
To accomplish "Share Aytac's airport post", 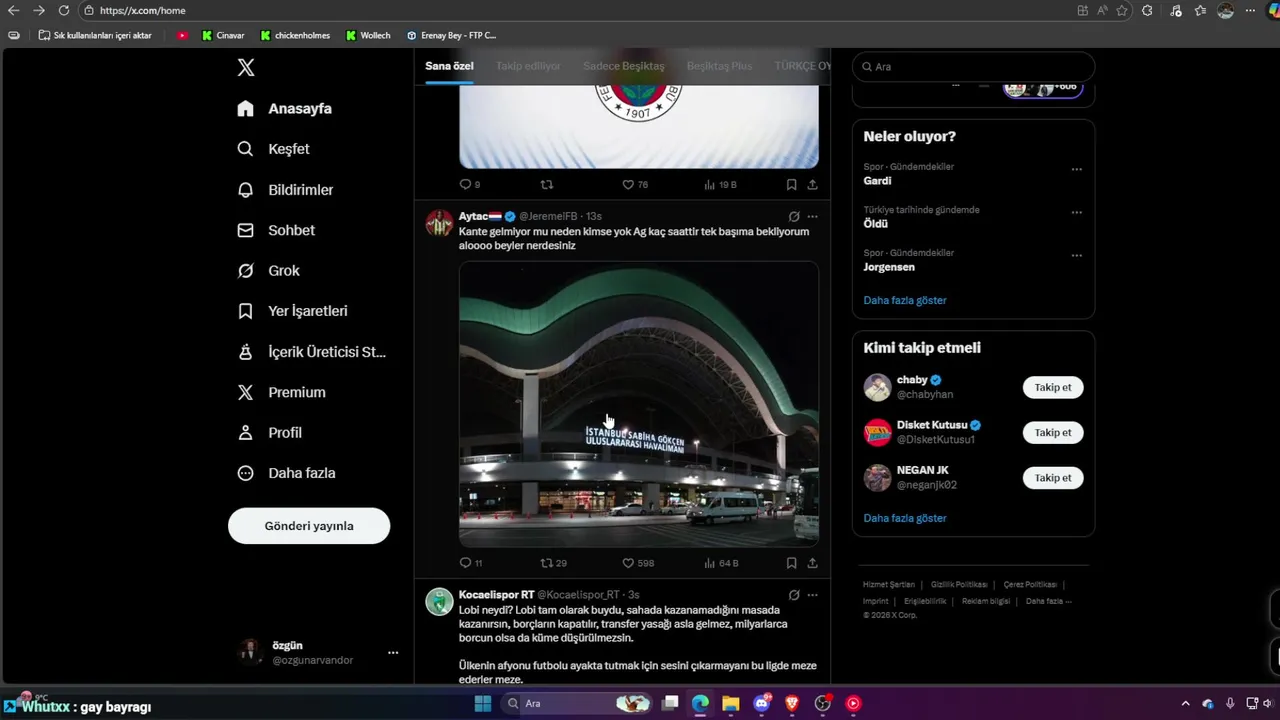I will (812, 563).
